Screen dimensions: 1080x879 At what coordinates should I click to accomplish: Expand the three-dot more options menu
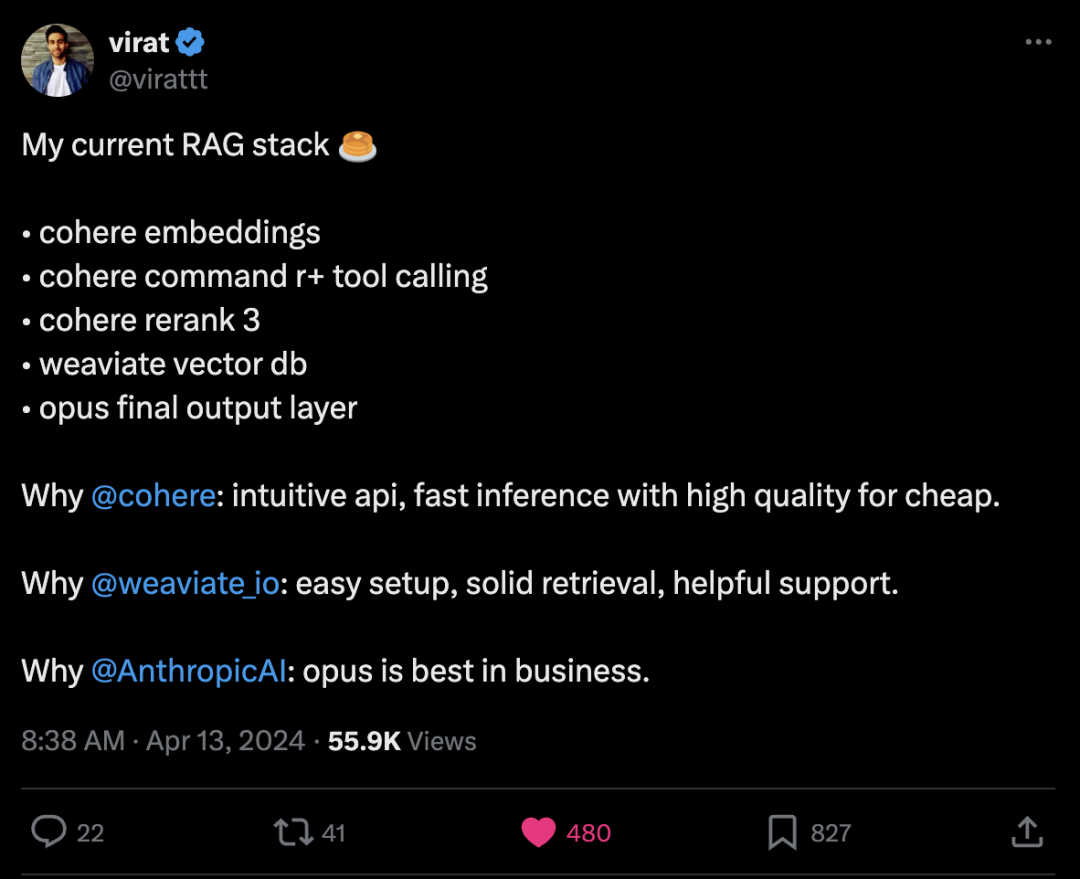click(x=1038, y=42)
